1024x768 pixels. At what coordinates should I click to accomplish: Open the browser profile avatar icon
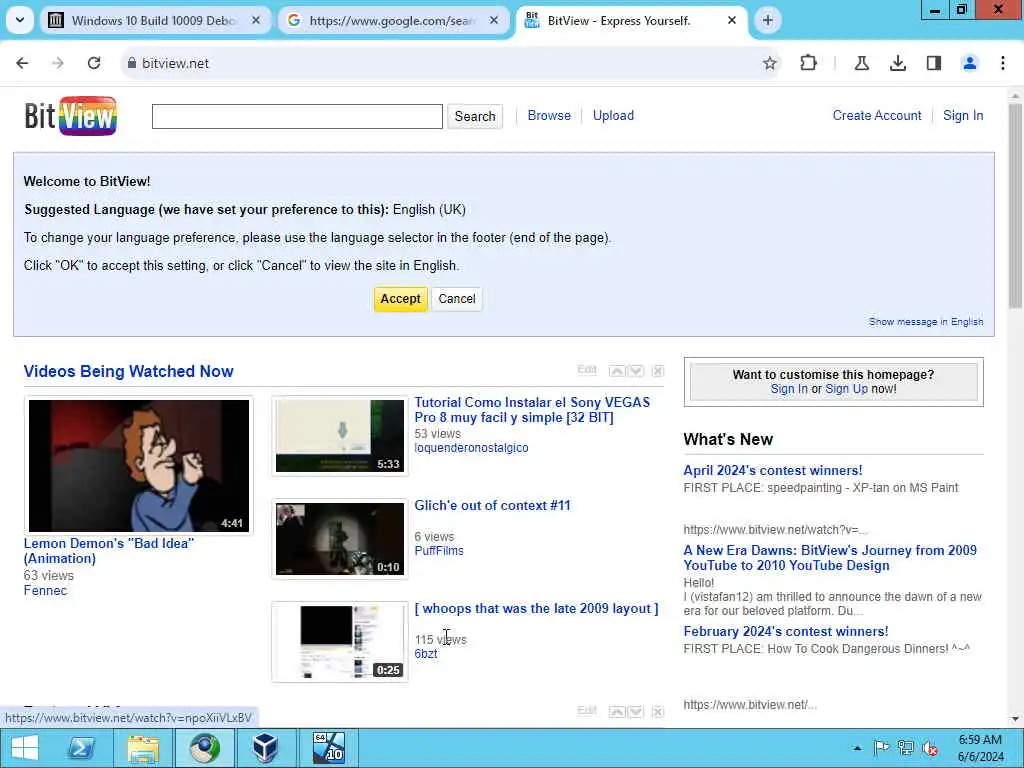coord(970,63)
